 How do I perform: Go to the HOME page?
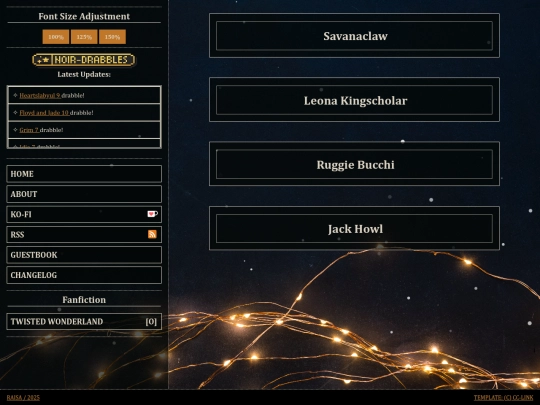point(84,174)
